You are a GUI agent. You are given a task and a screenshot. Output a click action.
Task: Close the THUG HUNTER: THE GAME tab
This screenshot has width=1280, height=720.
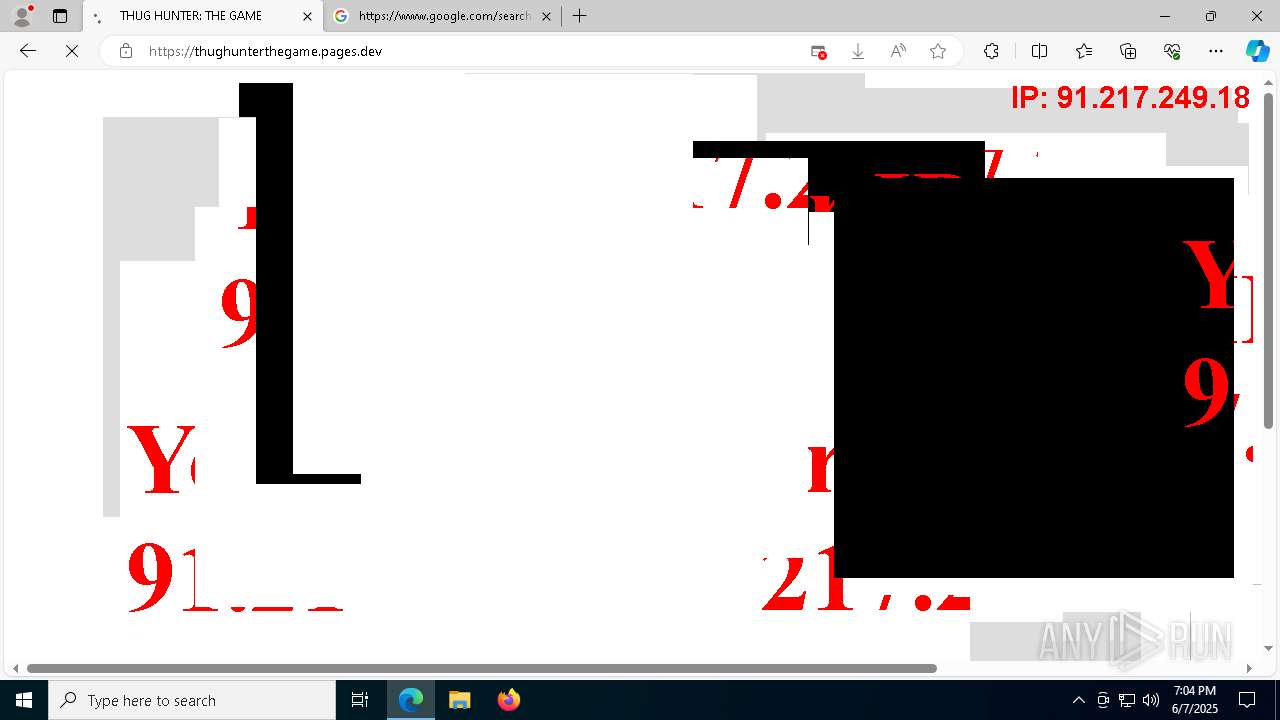[307, 16]
